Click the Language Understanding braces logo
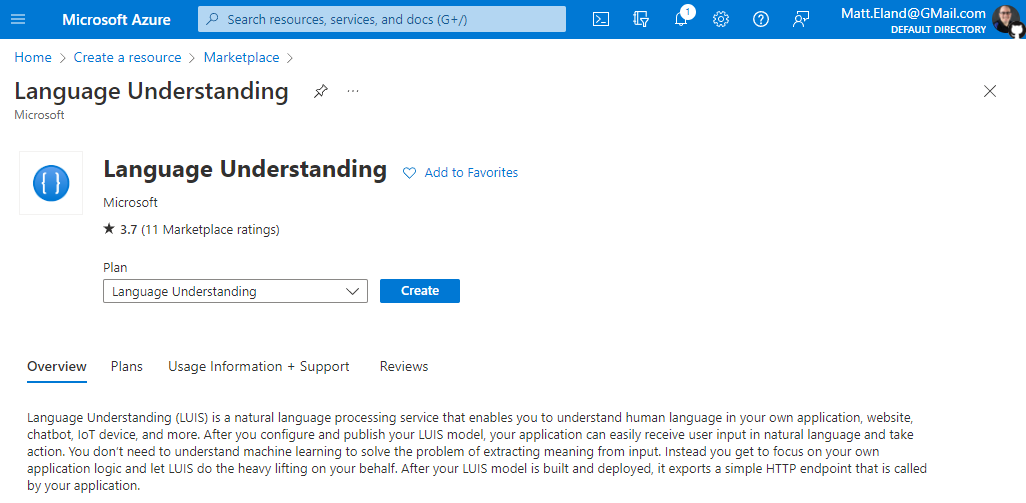This screenshot has height=503, width=1026. [x=51, y=183]
